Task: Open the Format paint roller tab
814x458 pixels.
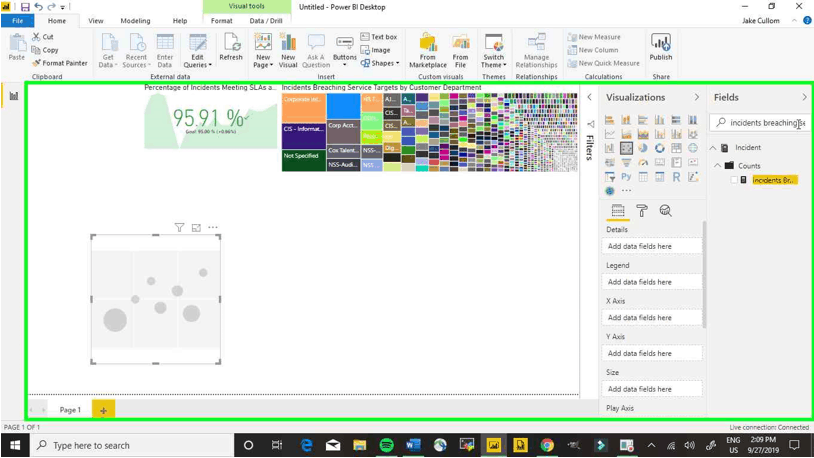Action: (x=642, y=210)
